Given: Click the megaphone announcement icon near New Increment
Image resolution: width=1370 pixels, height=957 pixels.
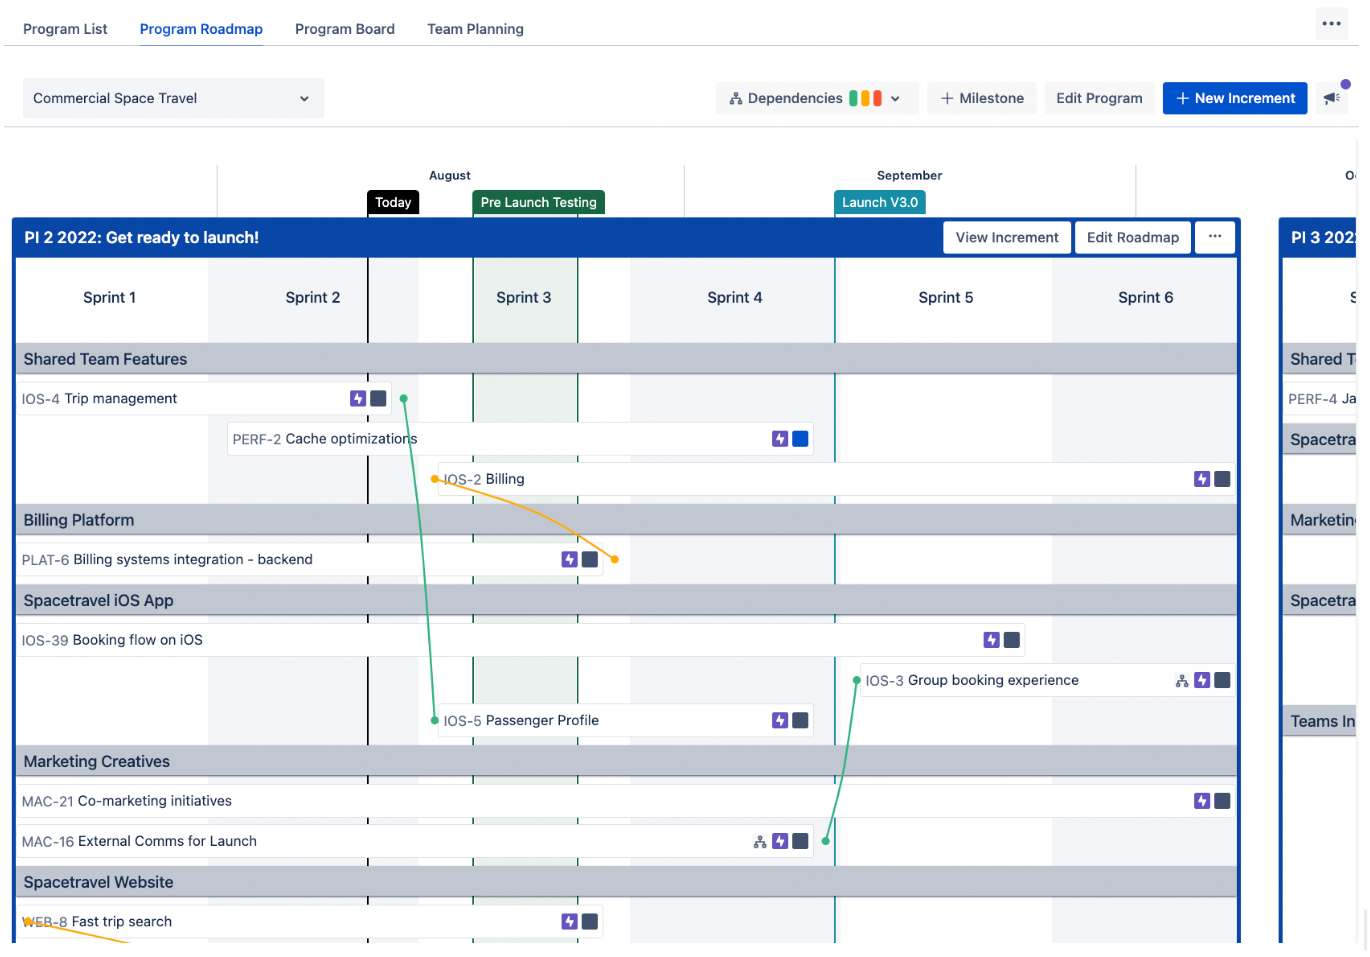Looking at the screenshot, I should click(1330, 97).
